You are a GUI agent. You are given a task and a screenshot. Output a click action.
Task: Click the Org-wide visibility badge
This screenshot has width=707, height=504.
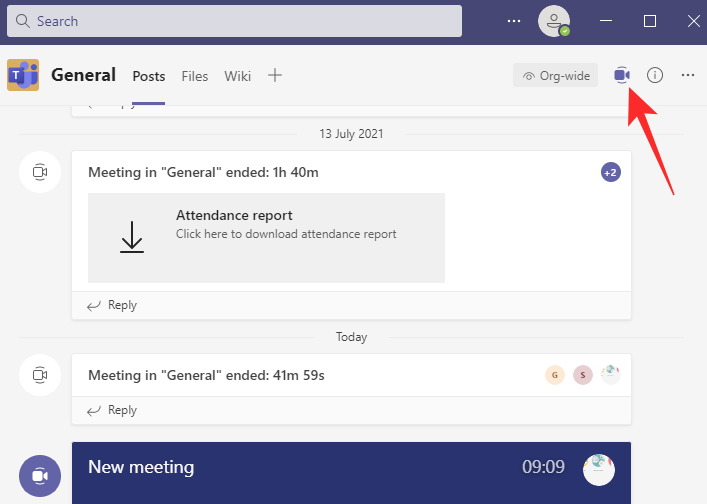556,75
